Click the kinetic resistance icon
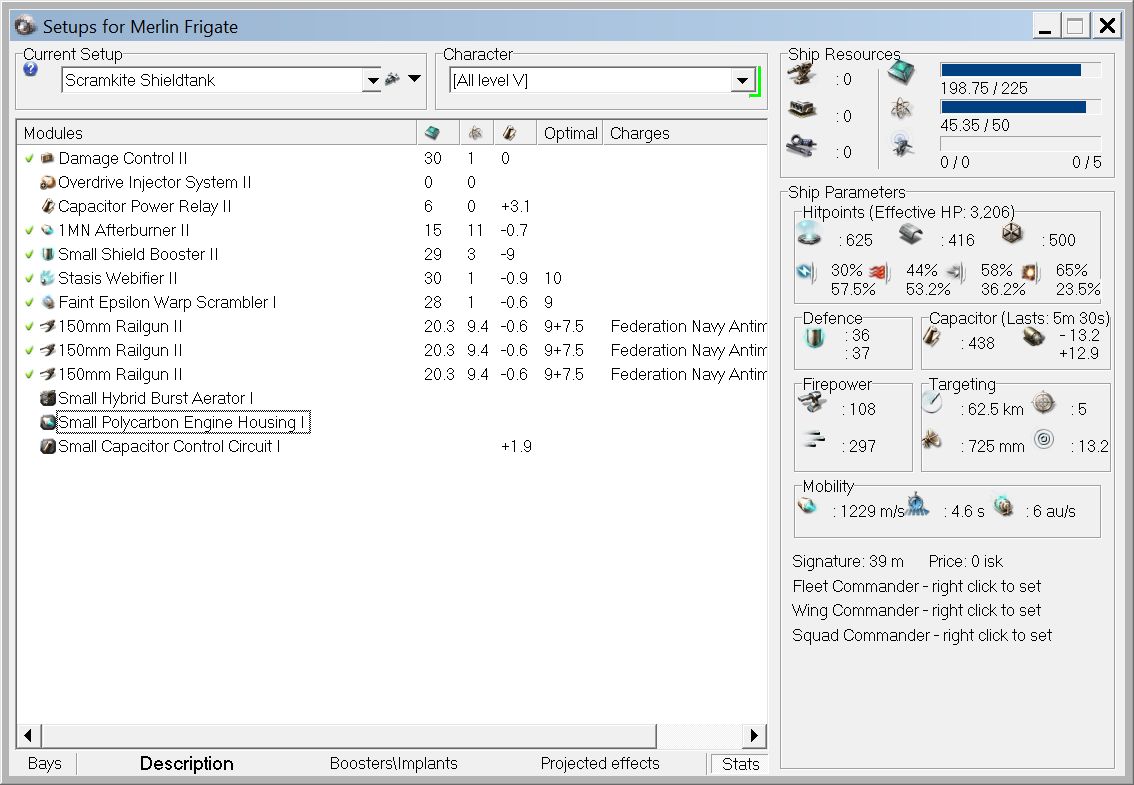 [x=957, y=272]
